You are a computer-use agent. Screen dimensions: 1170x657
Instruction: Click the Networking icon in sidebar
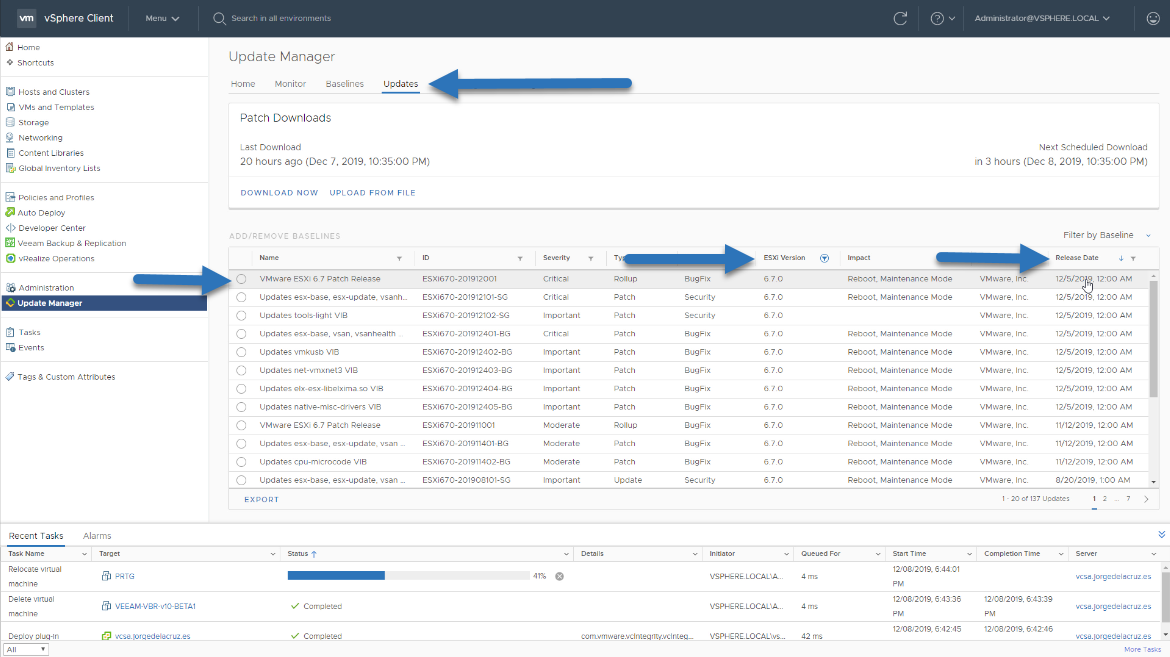(x=10, y=137)
